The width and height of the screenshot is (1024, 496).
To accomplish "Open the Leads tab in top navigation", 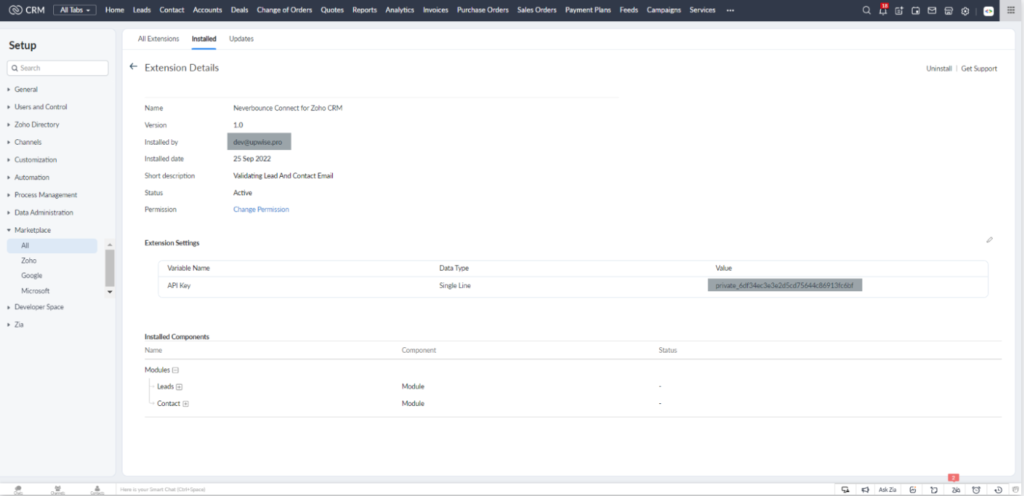I will click(x=142, y=10).
